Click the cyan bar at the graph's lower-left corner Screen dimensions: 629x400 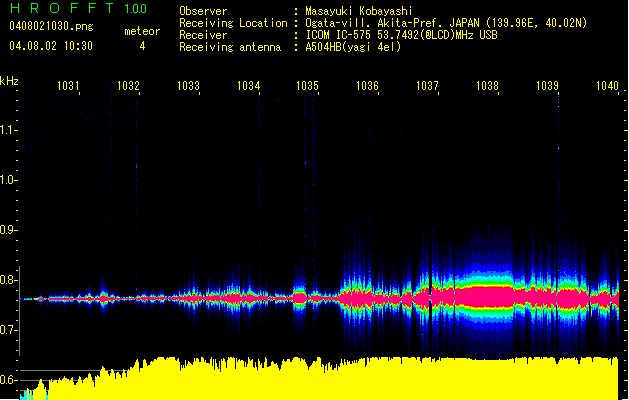click(26, 394)
